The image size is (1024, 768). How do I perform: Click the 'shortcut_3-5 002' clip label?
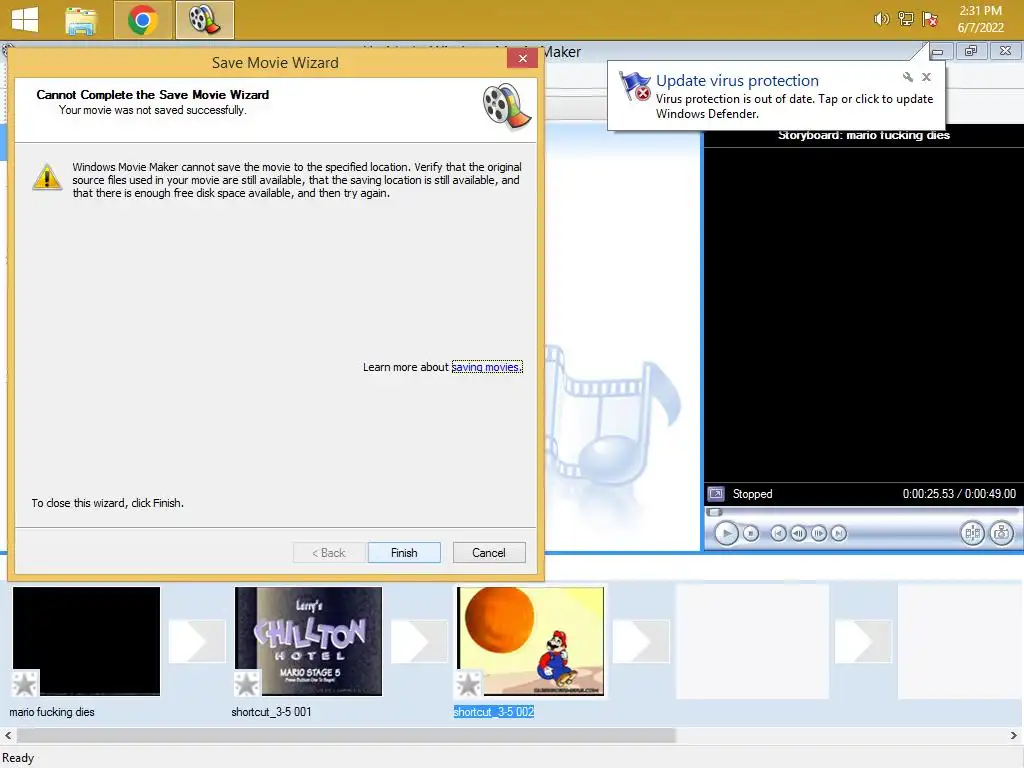[494, 712]
